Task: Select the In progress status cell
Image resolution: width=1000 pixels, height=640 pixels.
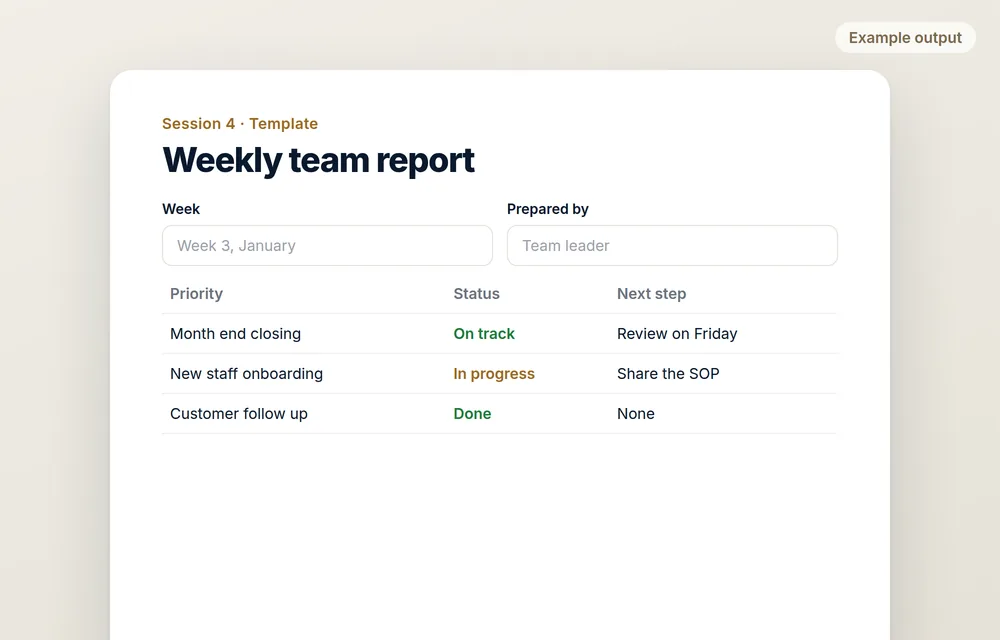Action: 494,374
